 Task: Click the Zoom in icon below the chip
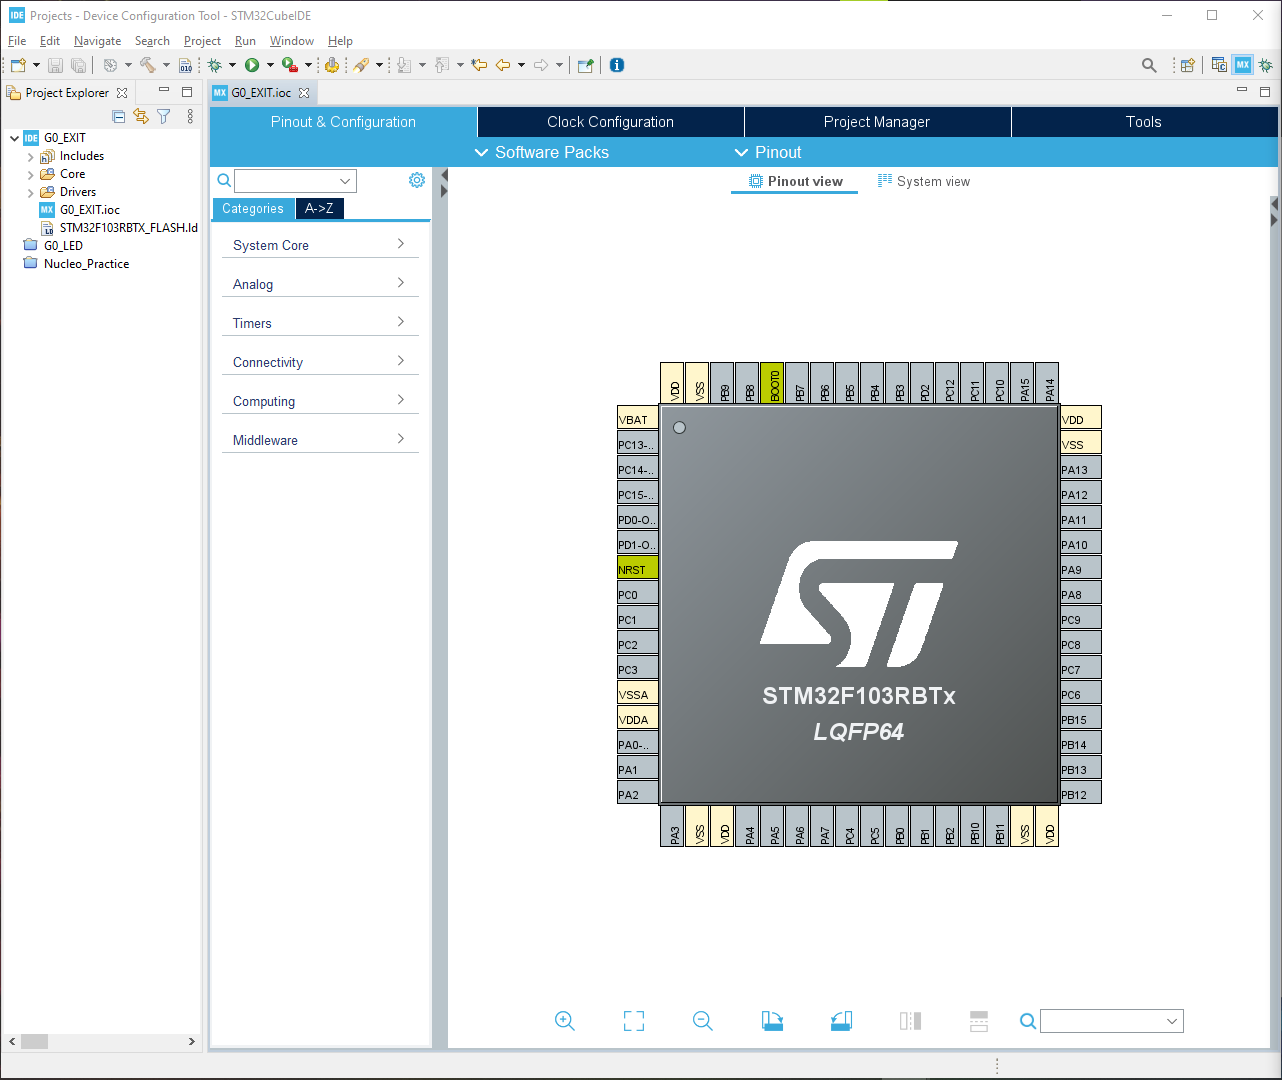(565, 1021)
